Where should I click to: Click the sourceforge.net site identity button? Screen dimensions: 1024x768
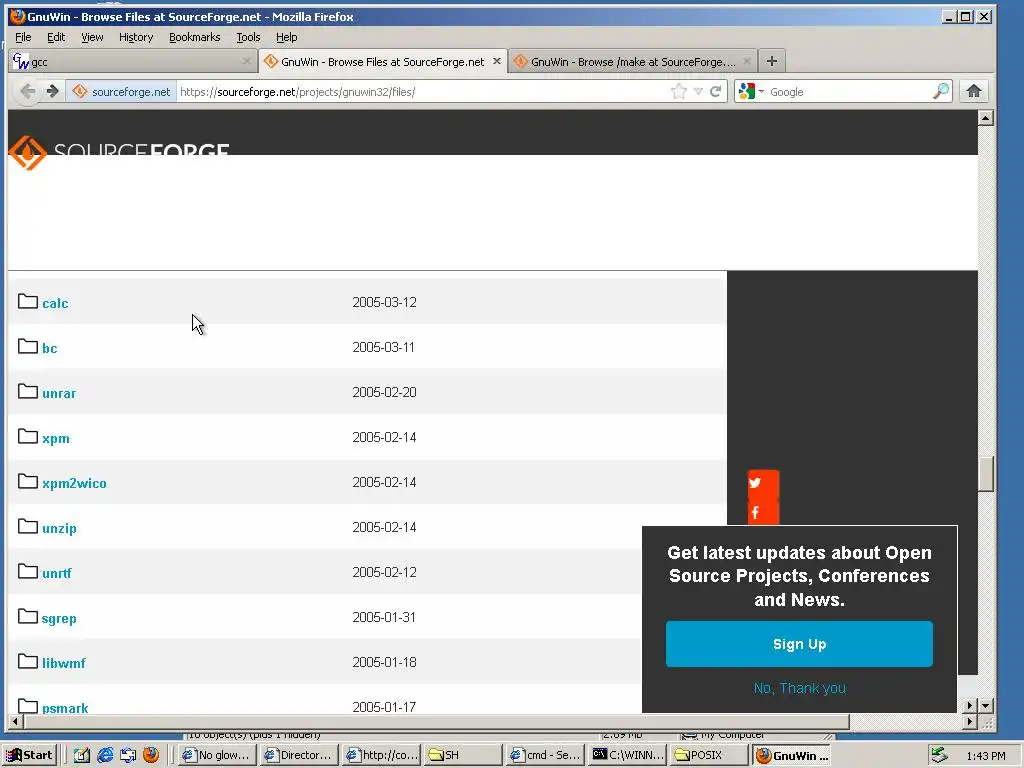[x=121, y=91]
